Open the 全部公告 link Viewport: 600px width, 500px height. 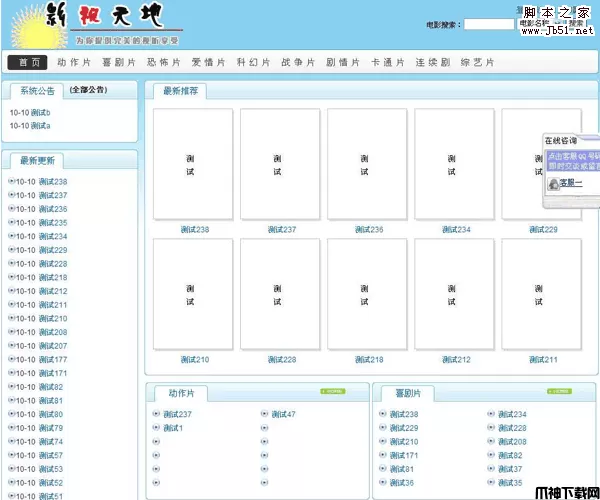[x=89, y=90]
